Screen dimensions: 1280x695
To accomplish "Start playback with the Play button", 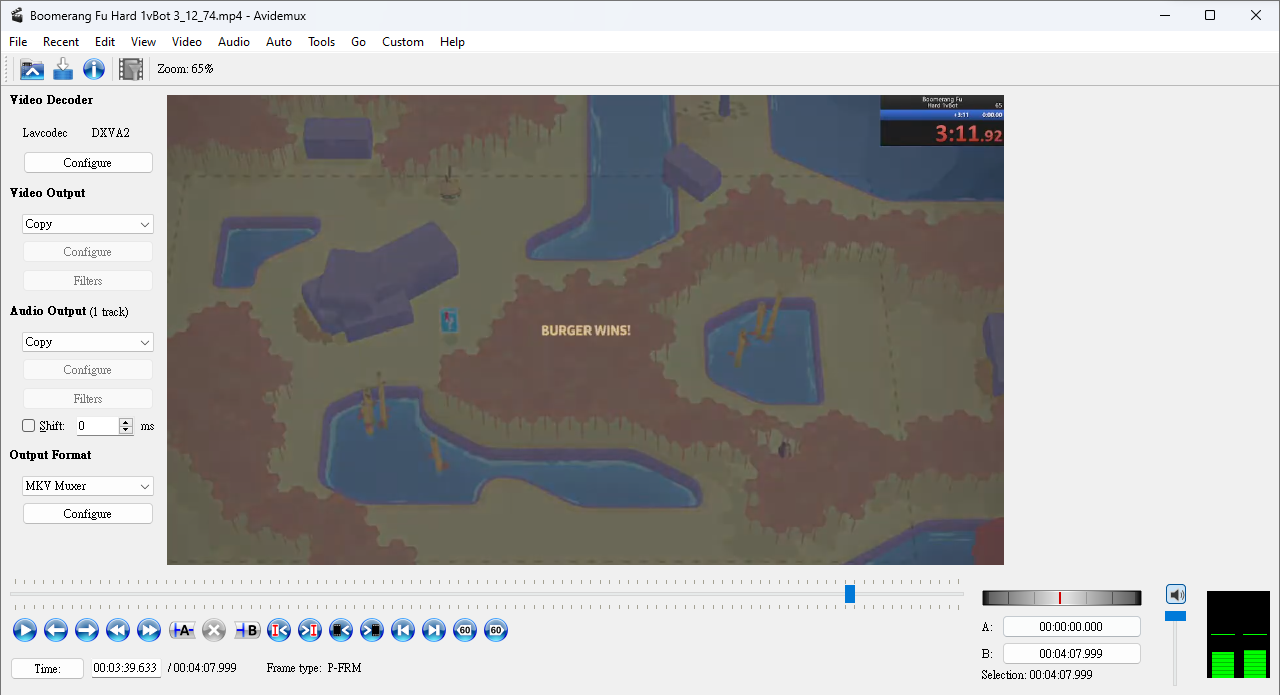I will coord(25,630).
